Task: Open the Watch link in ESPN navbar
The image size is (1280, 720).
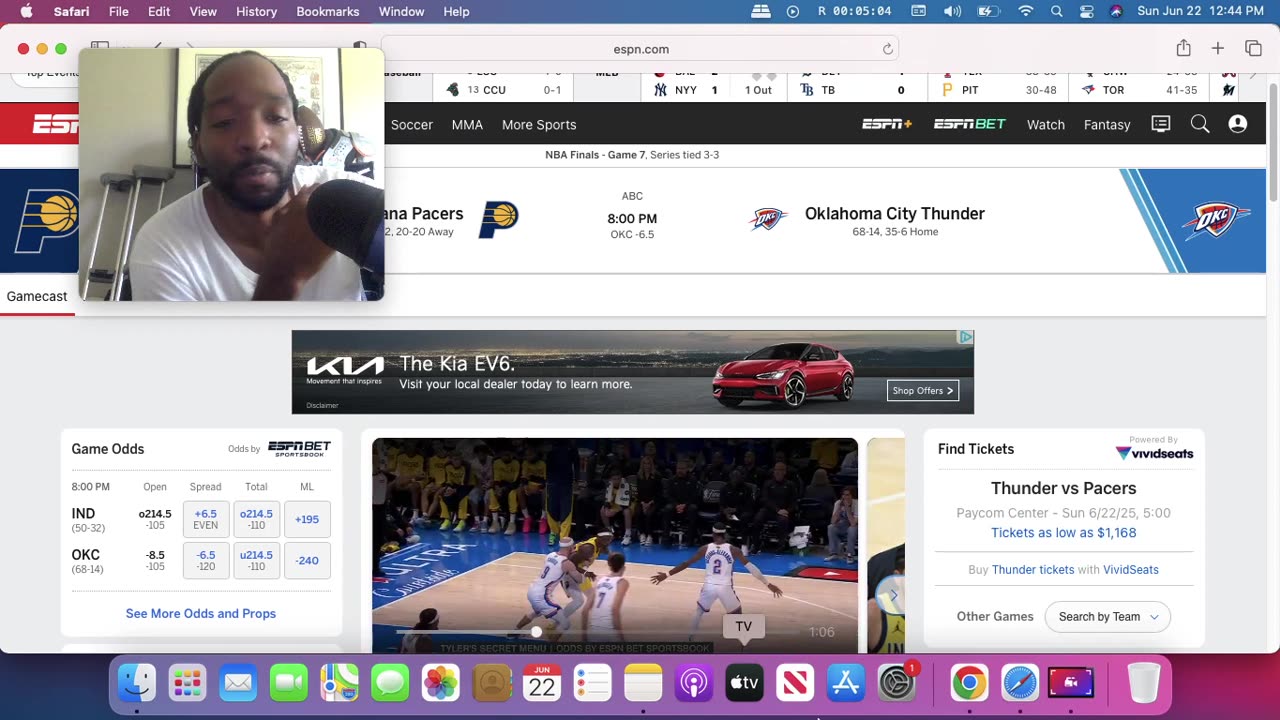Action: pyautogui.click(x=1046, y=124)
